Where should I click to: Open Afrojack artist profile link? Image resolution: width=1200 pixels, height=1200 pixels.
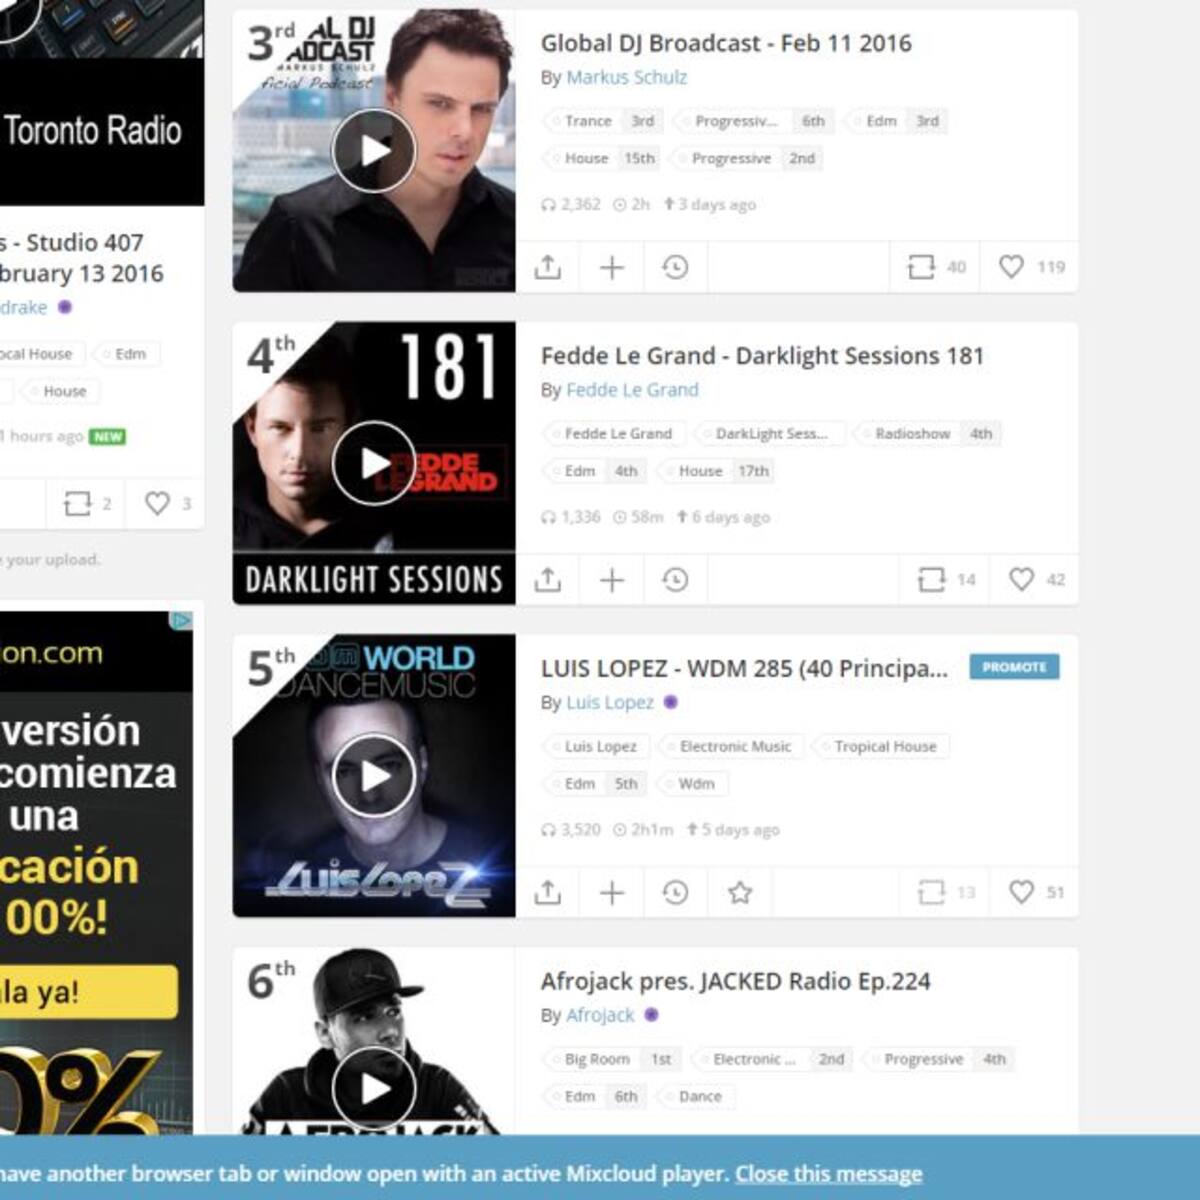[600, 1015]
